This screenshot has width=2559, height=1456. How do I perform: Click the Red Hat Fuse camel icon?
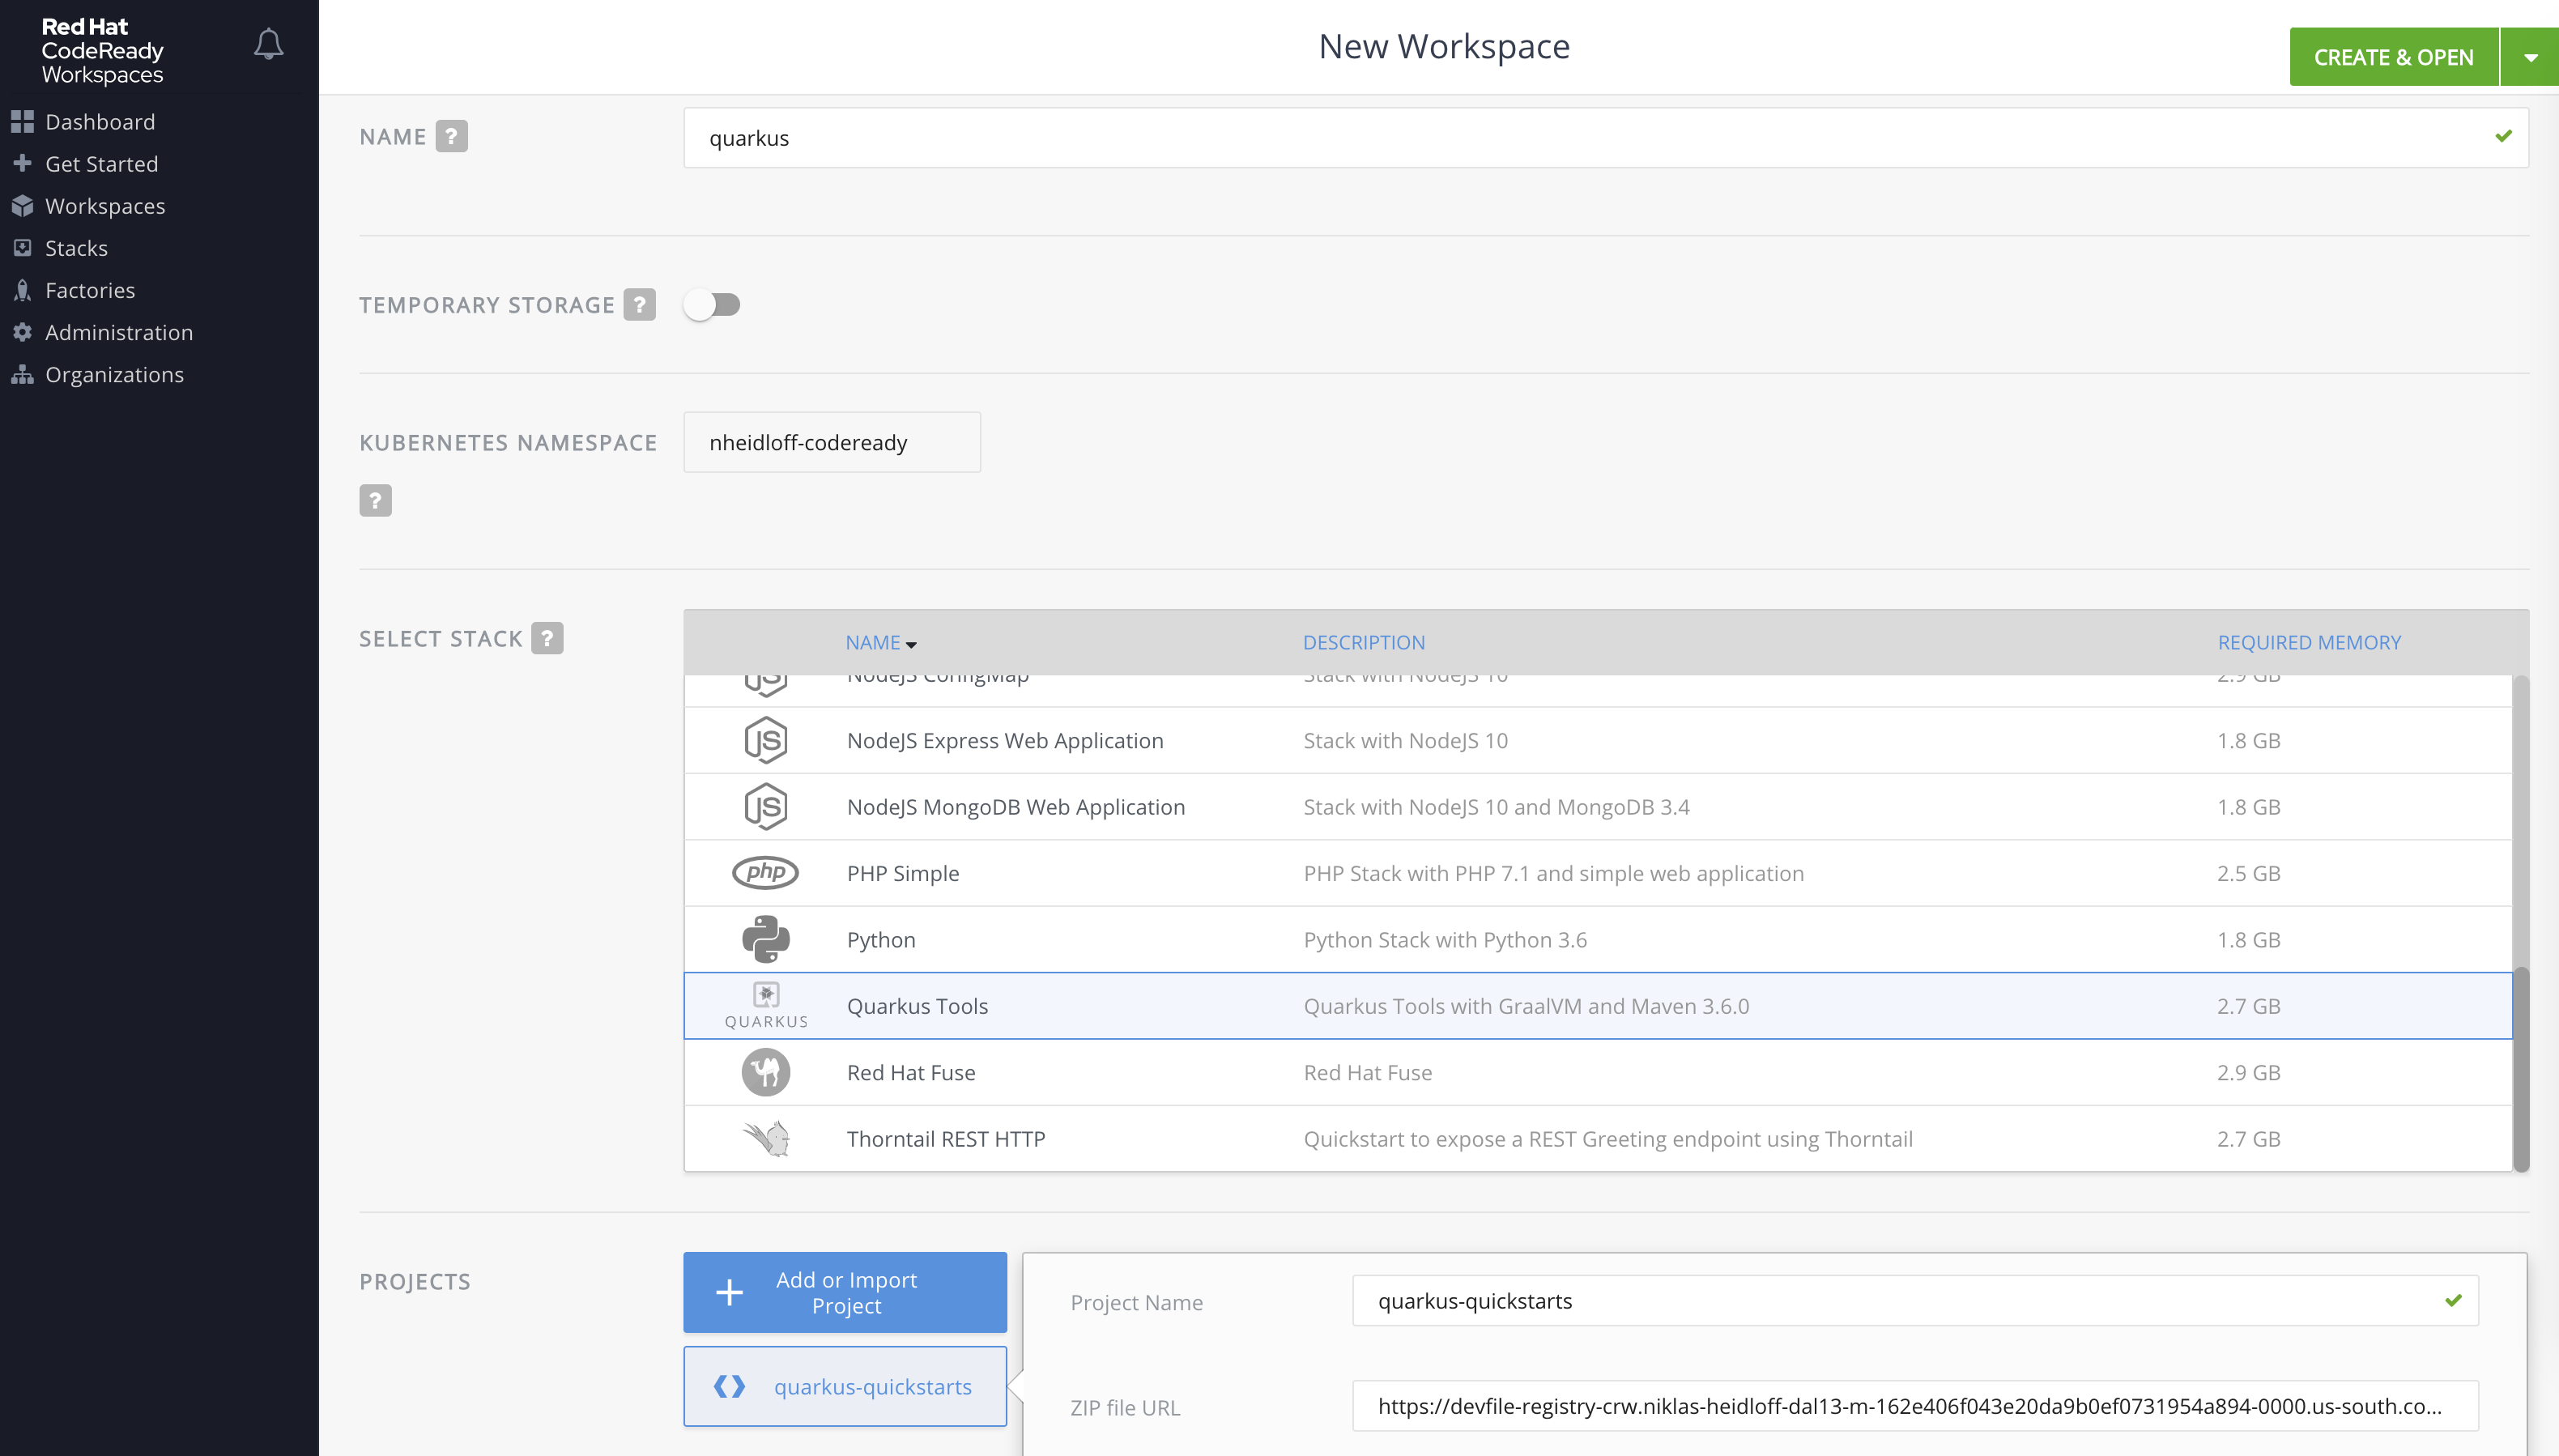coord(766,1072)
